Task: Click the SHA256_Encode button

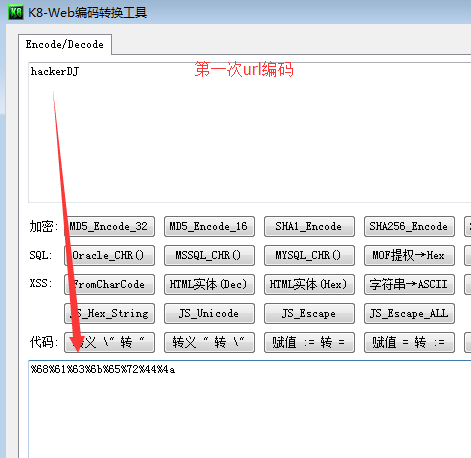Action: pos(409,227)
